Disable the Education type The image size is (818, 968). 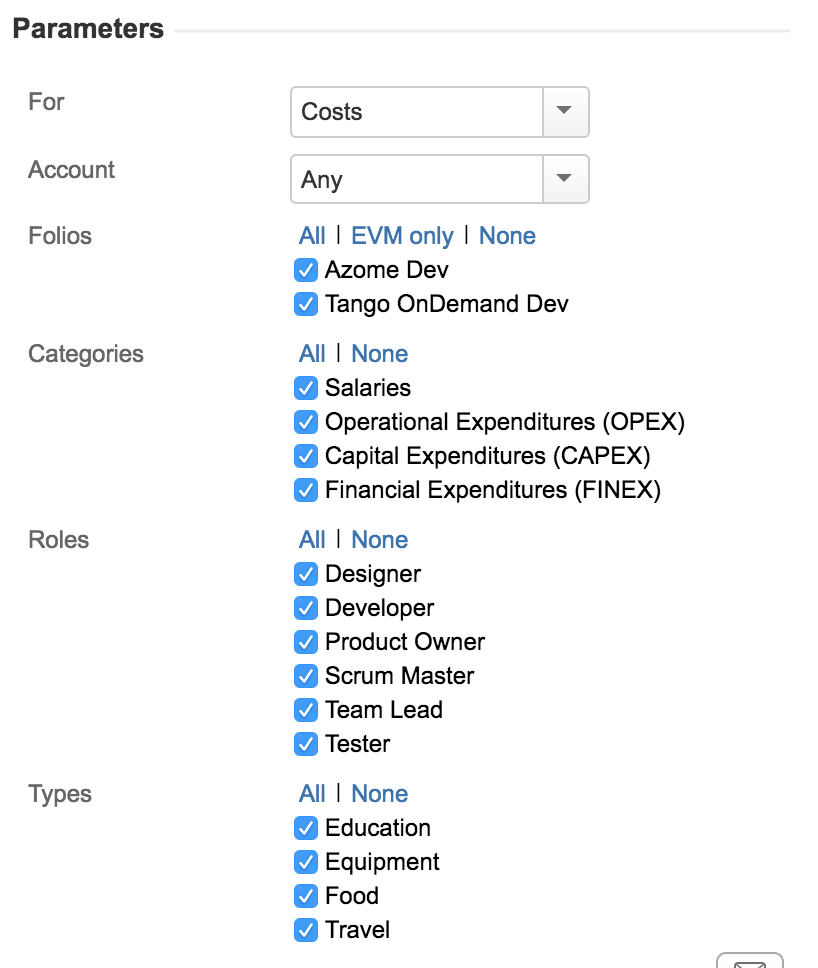(x=306, y=828)
